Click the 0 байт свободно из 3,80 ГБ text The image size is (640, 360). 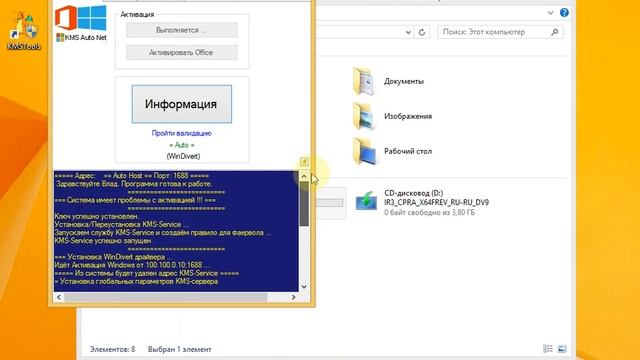[x=429, y=213]
